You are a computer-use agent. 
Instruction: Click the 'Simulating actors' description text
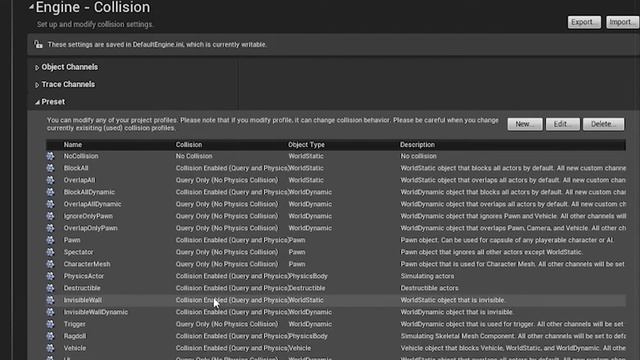coord(427,276)
